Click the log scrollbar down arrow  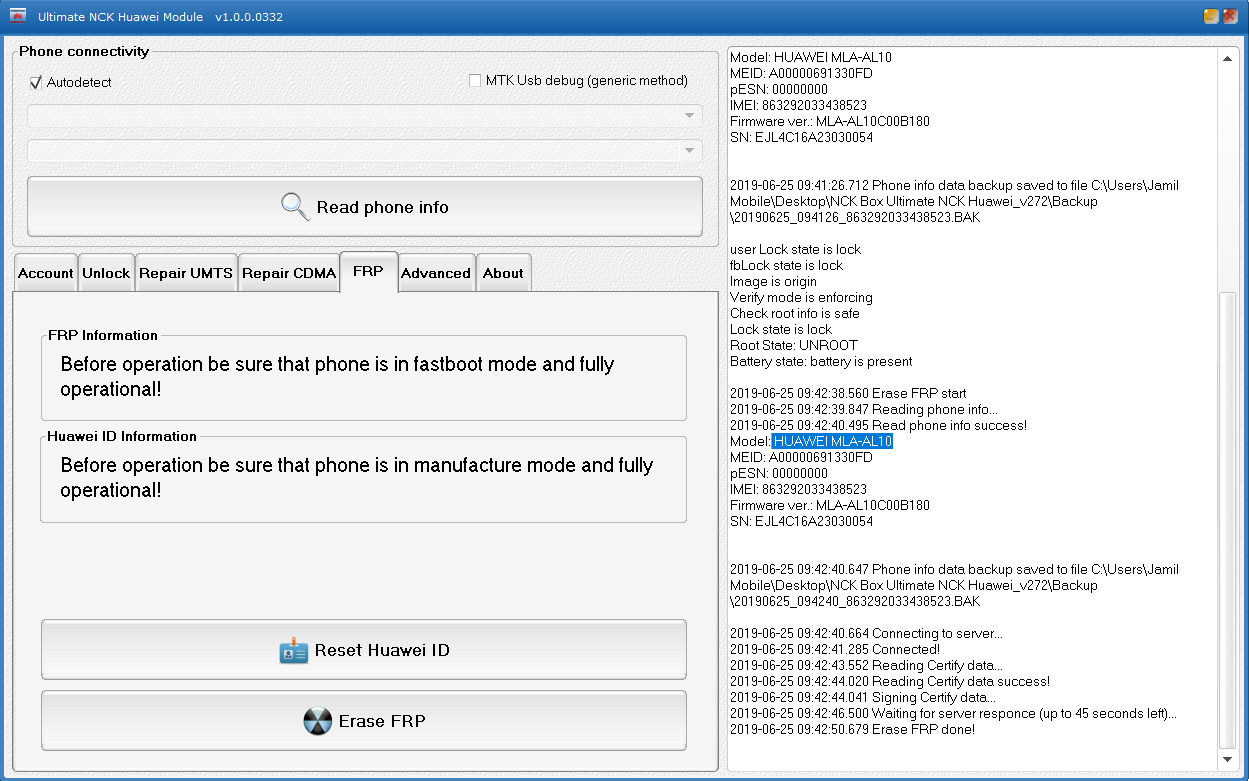tap(1228, 760)
